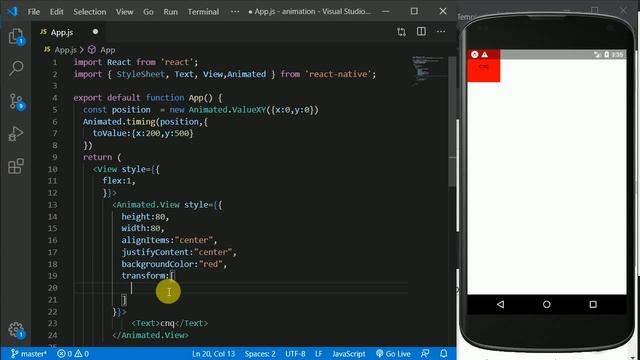Open editor More Actions ellipsis
Viewport: 640px width, 360px height.
click(x=441, y=31)
